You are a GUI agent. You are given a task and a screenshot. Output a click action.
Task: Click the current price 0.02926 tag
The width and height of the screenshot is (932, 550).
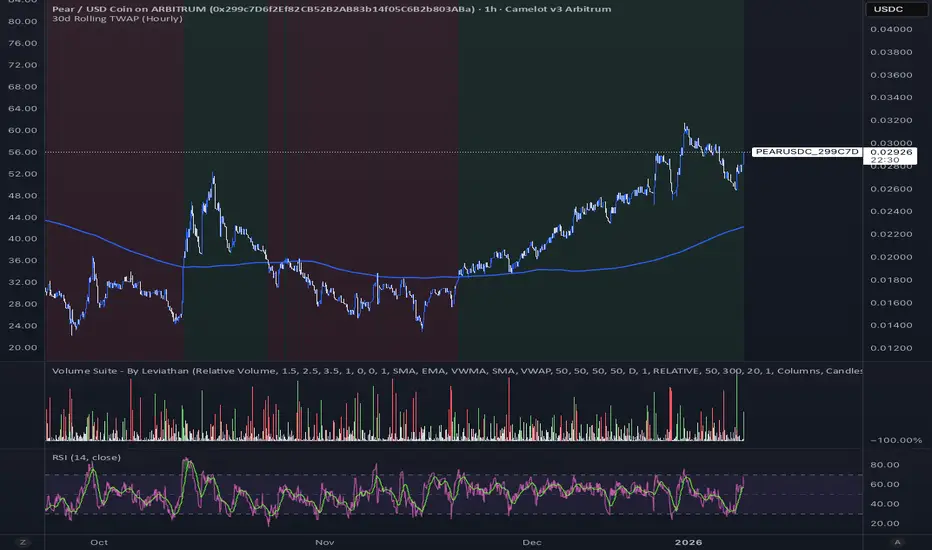coord(890,152)
